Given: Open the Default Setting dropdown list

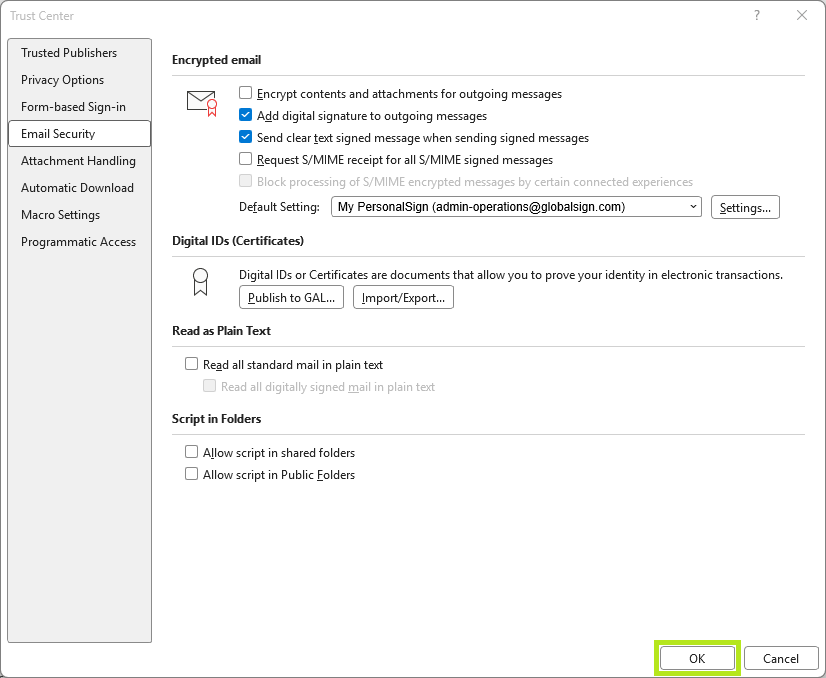Looking at the screenshot, I should [516, 207].
